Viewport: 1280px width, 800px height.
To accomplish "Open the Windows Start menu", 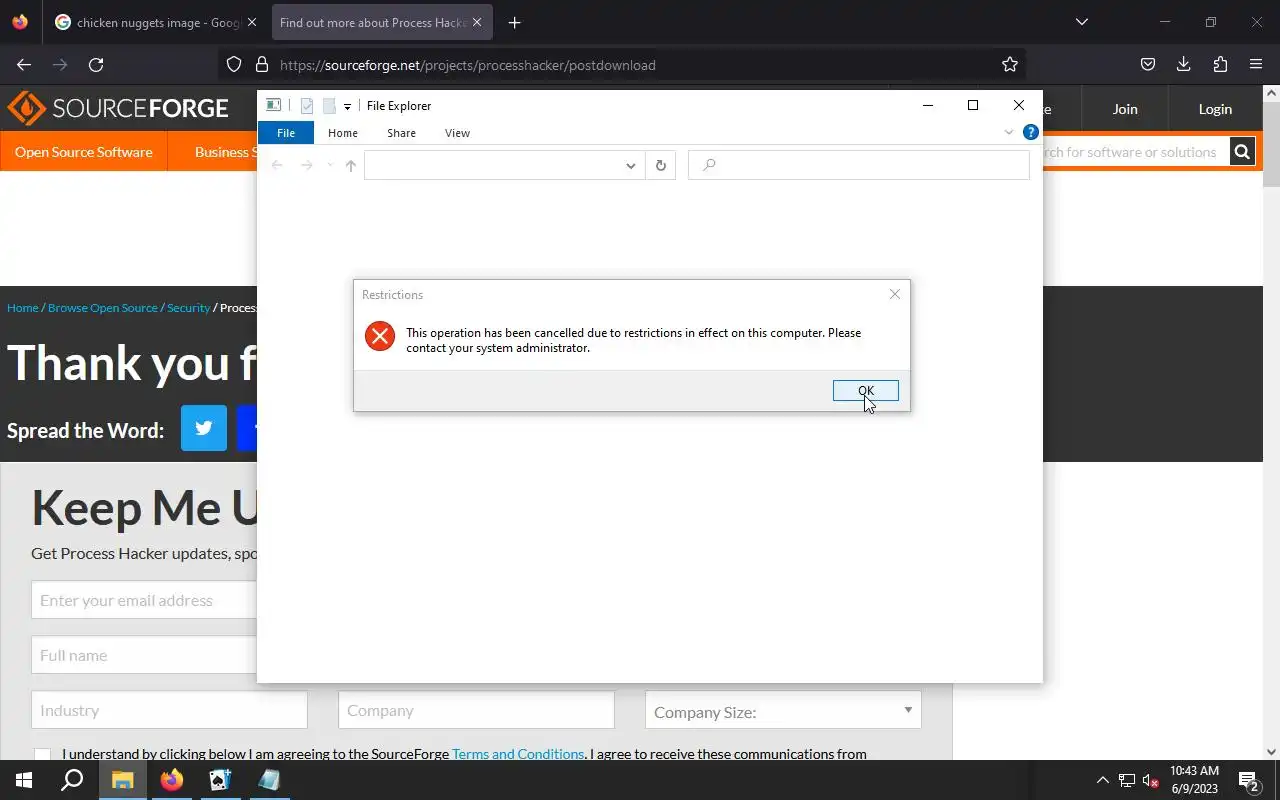I will tap(24, 780).
